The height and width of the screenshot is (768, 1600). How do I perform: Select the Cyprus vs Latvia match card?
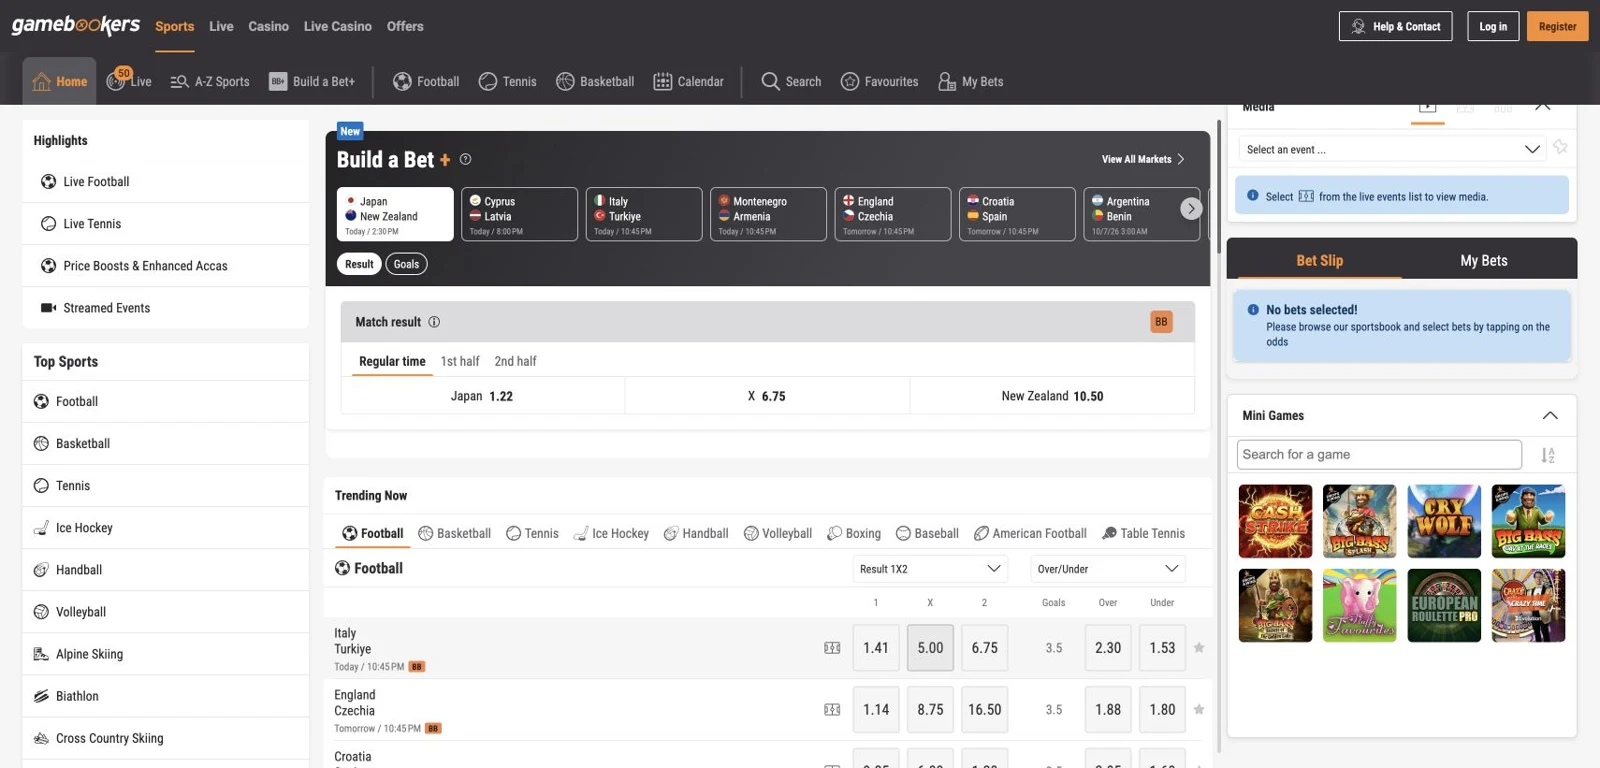pyautogui.click(x=519, y=214)
